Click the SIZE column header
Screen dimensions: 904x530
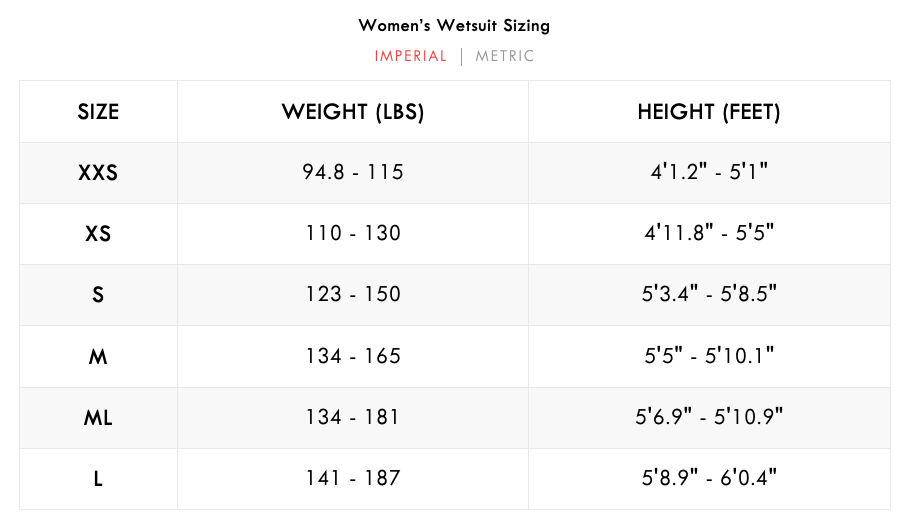(98, 112)
